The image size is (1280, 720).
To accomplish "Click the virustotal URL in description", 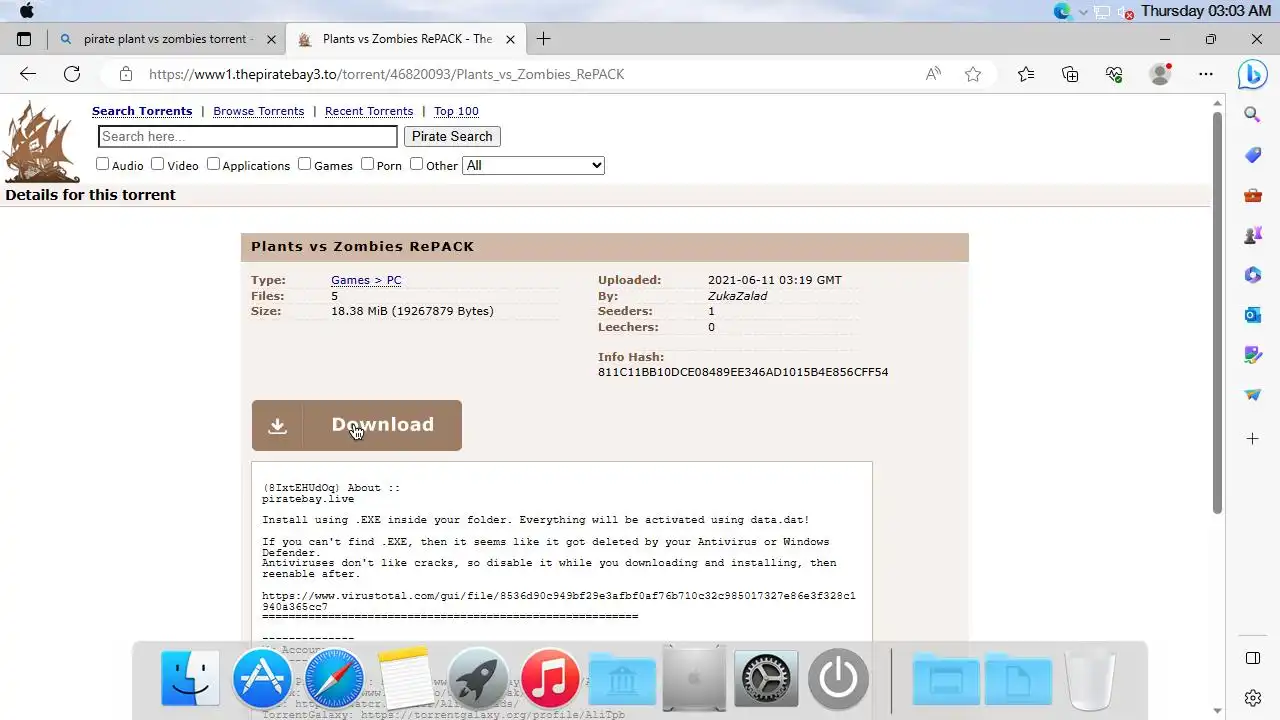I will pyautogui.click(x=559, y=601).
